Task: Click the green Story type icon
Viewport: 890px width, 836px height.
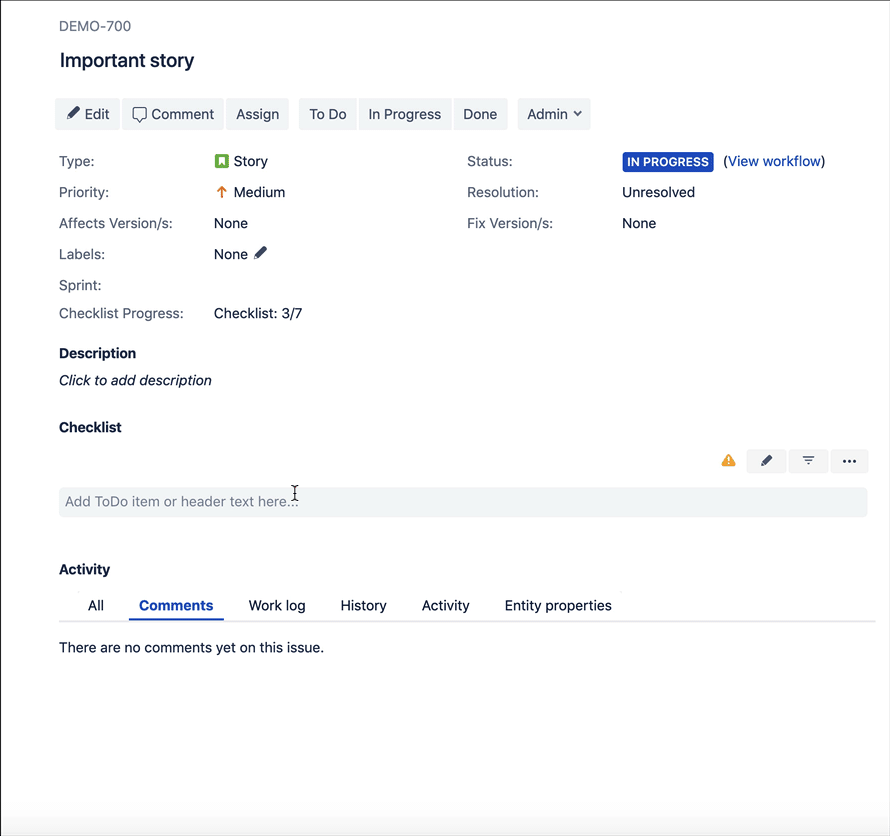Action: click(220, 160)
